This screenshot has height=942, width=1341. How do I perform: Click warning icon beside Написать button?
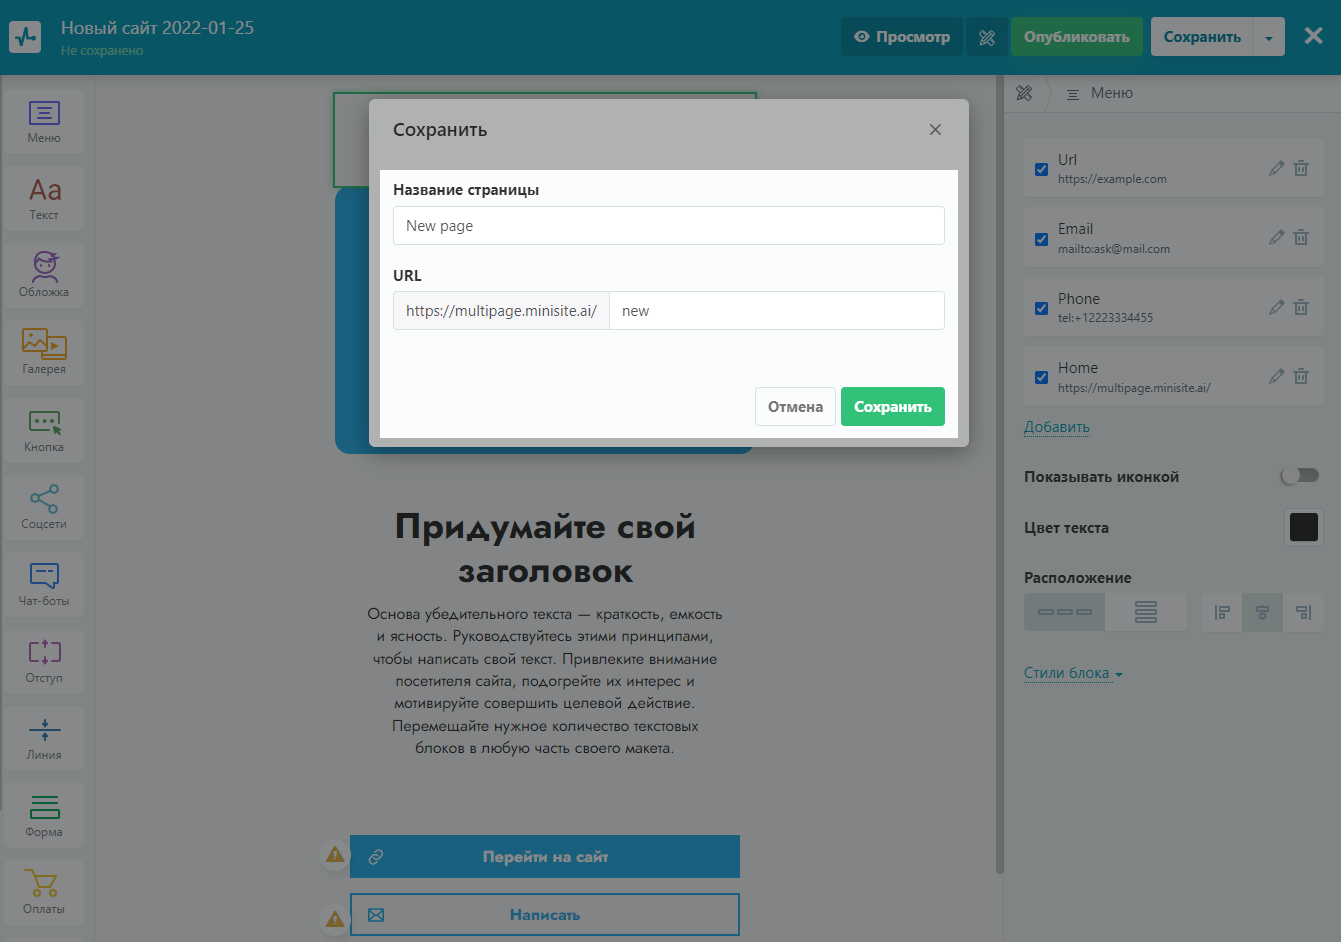coord(335,919)
